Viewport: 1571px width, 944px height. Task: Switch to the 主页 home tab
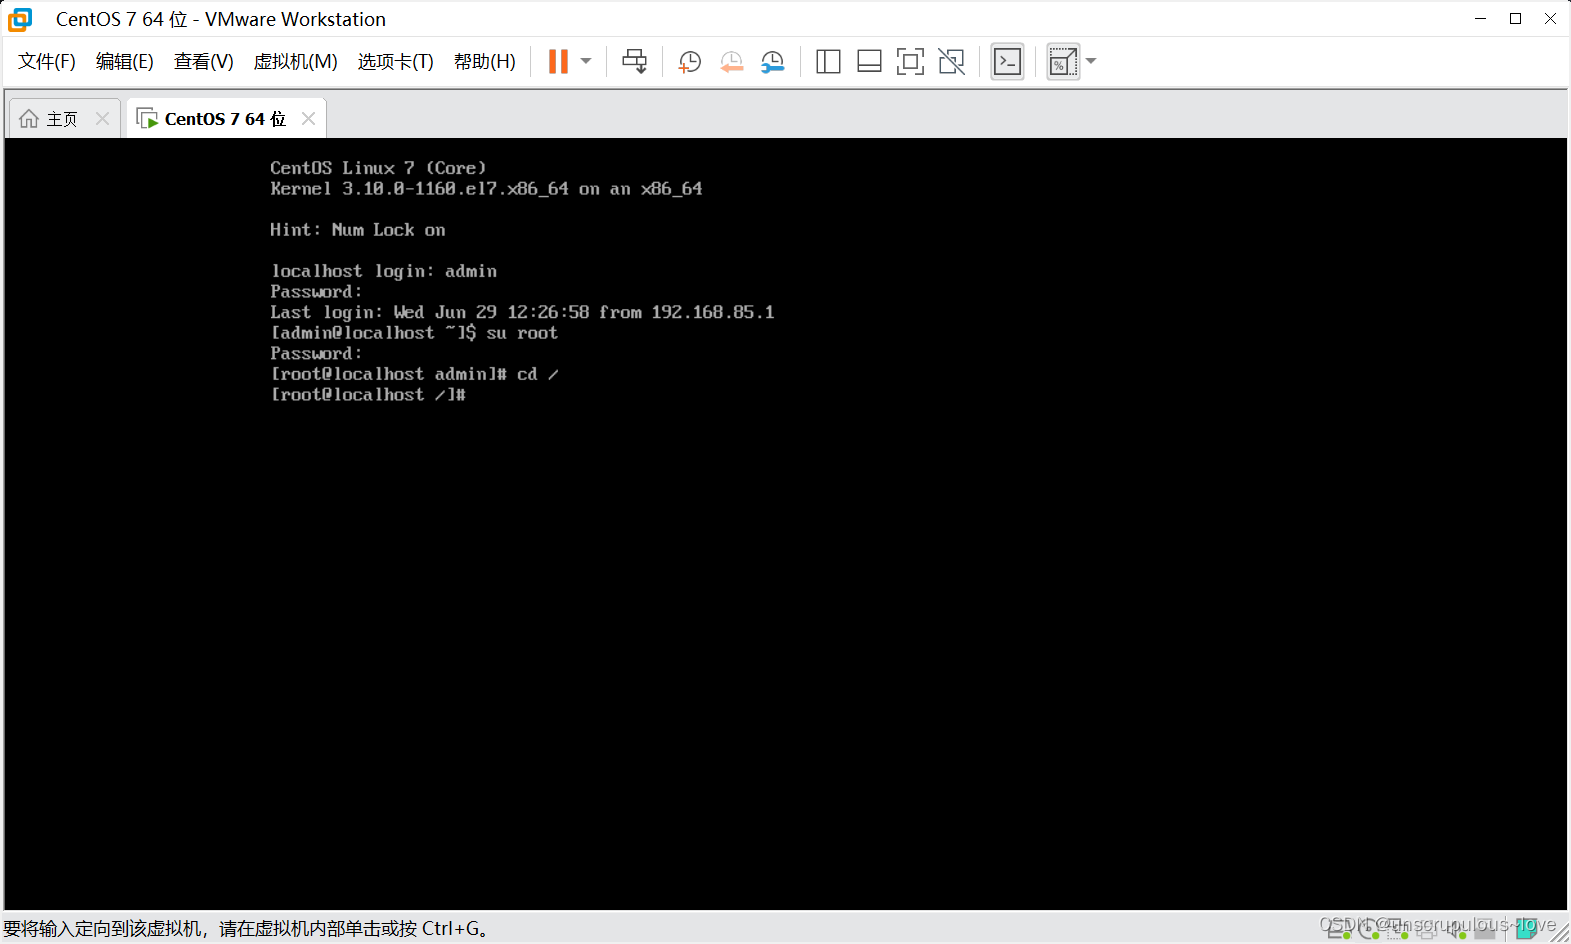coord(62,119)
